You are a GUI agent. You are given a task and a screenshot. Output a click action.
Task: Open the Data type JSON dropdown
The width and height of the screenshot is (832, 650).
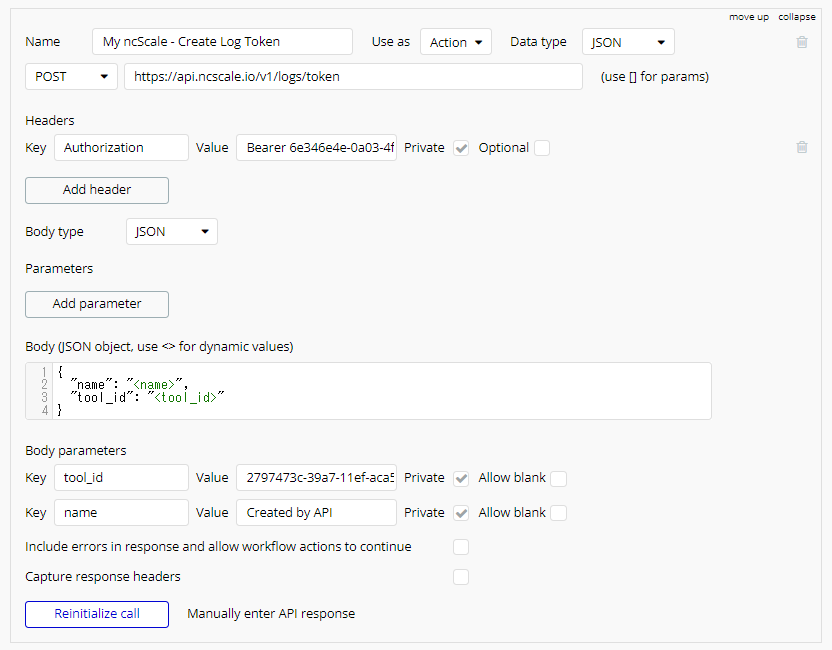point(628,42)
